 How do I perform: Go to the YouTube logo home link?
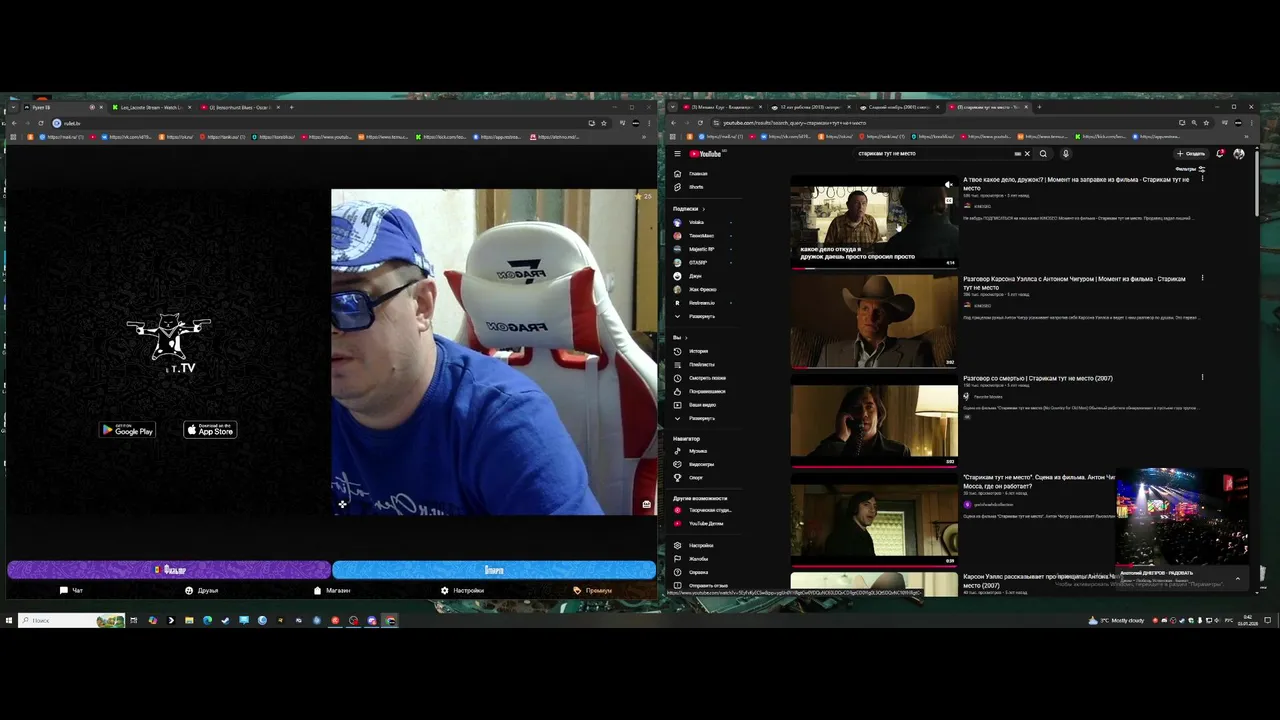coord(706,154)
